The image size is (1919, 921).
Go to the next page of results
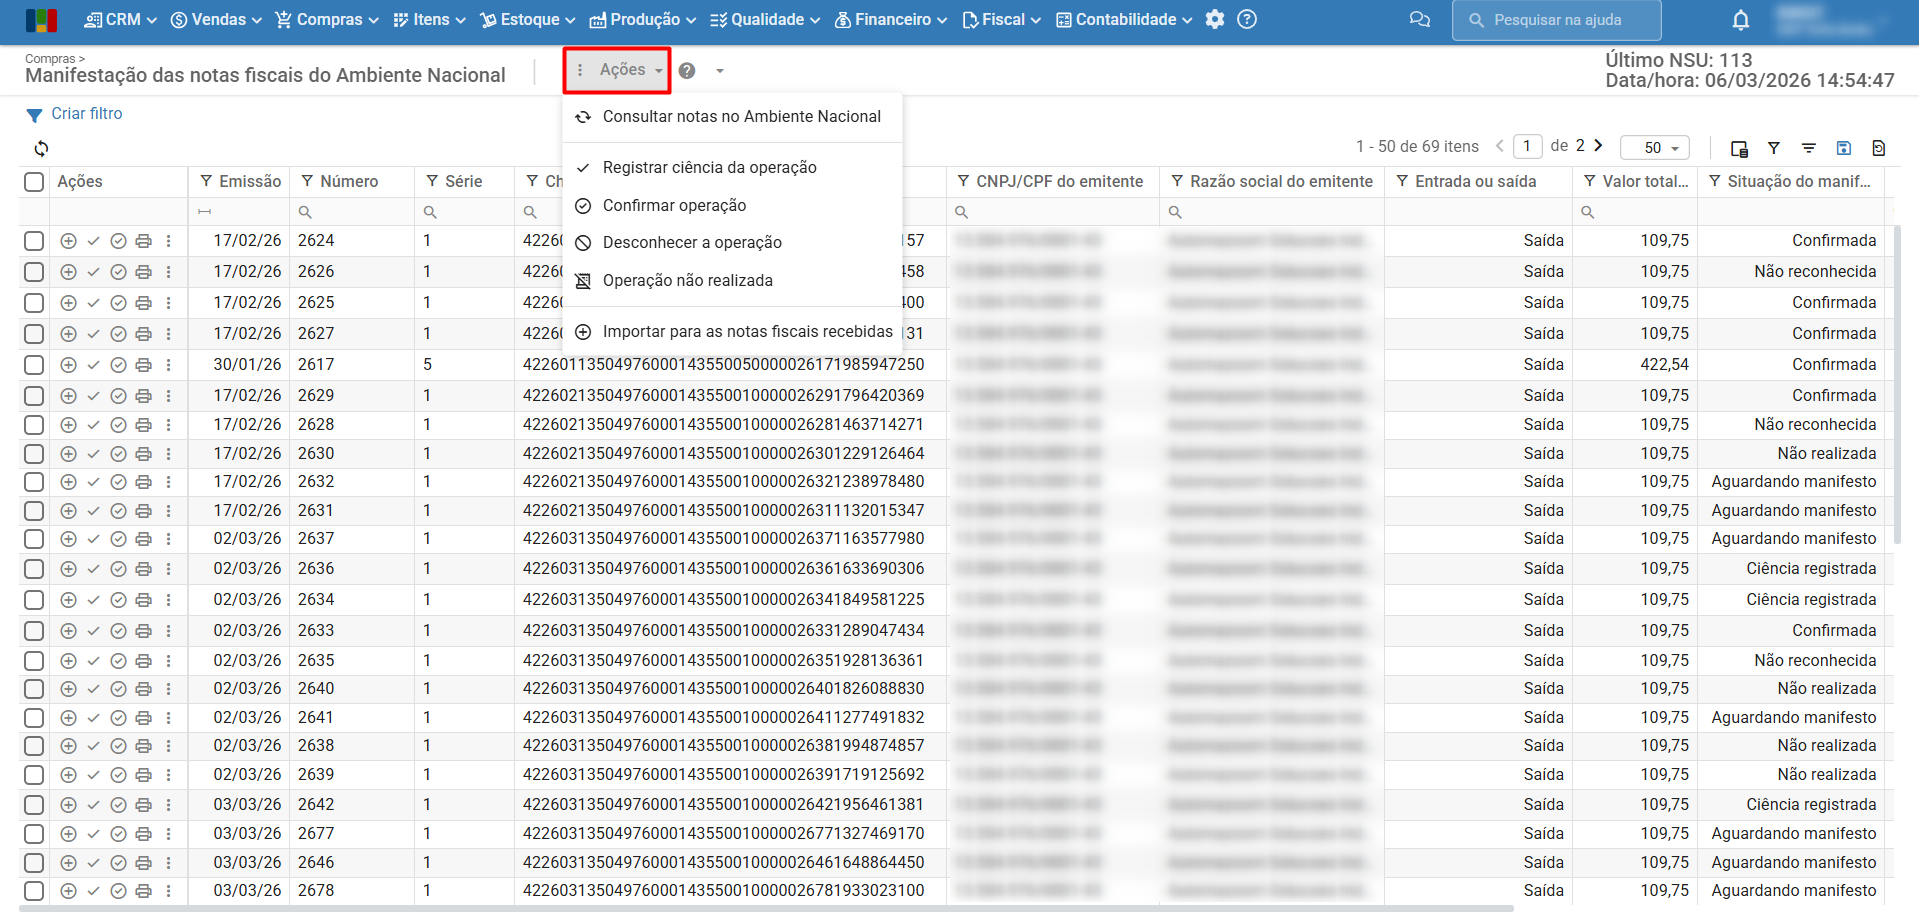pyautogui.click(x=1598, y=146)
